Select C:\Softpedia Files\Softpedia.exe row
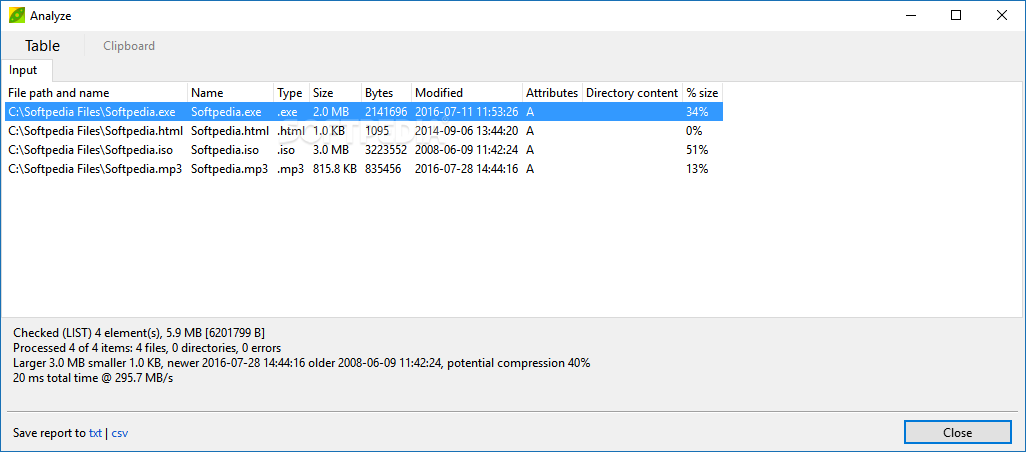1026x452 pixels. coord(364,112)
